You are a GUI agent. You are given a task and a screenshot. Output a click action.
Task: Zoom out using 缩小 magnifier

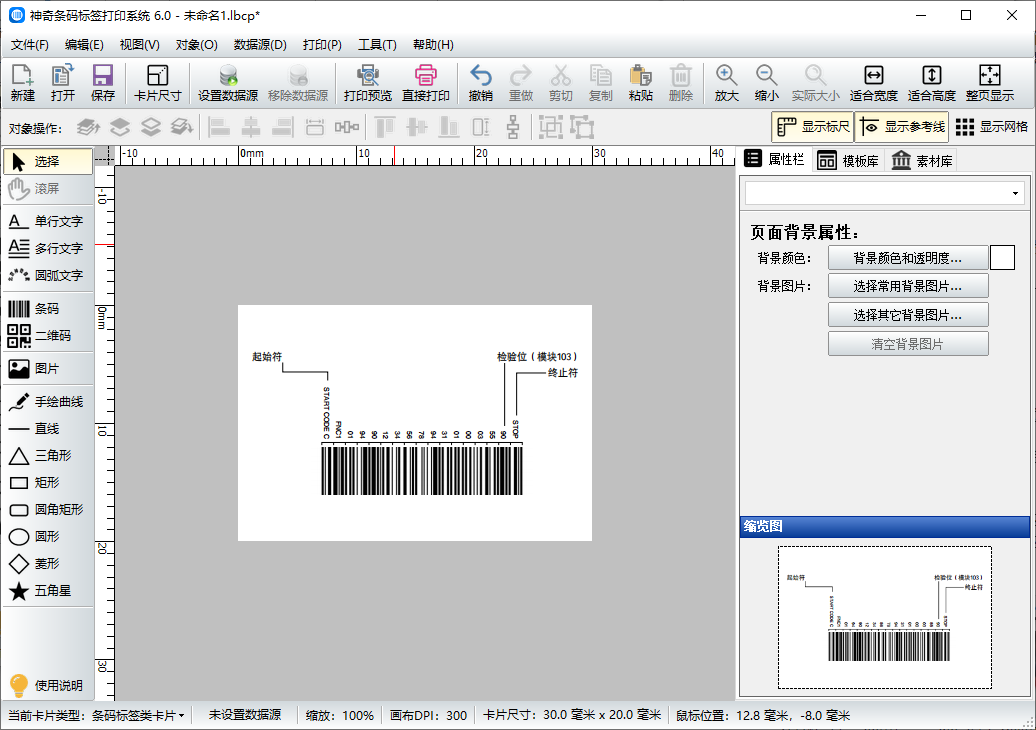[x=766, y=83]
